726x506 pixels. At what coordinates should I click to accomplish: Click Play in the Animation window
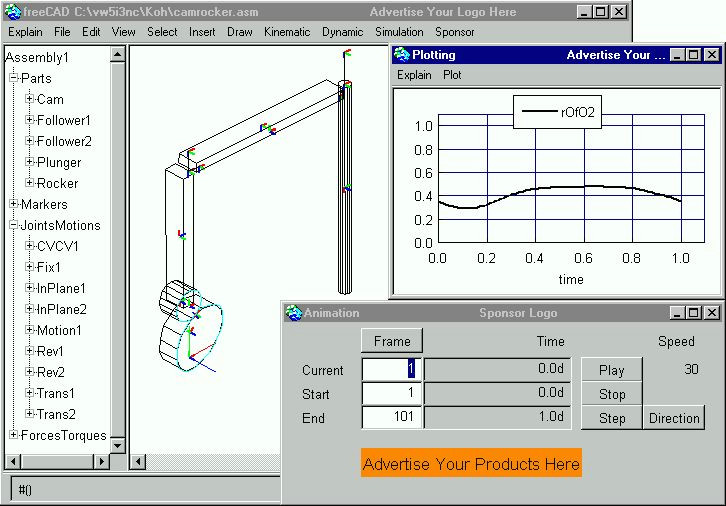(x=612, y=370)
